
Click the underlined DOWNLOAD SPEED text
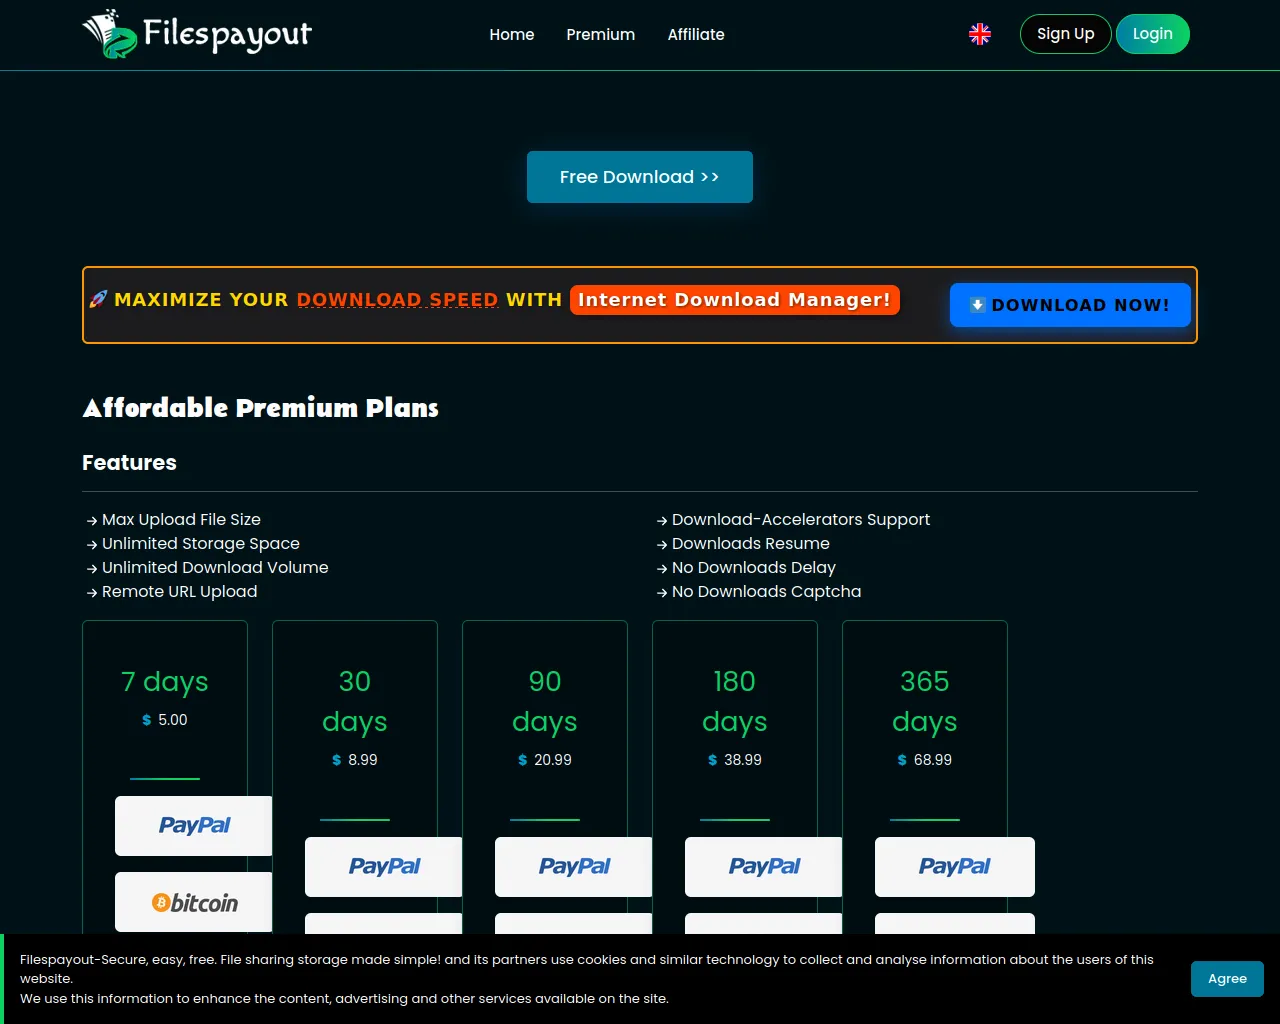pos(397,300)
